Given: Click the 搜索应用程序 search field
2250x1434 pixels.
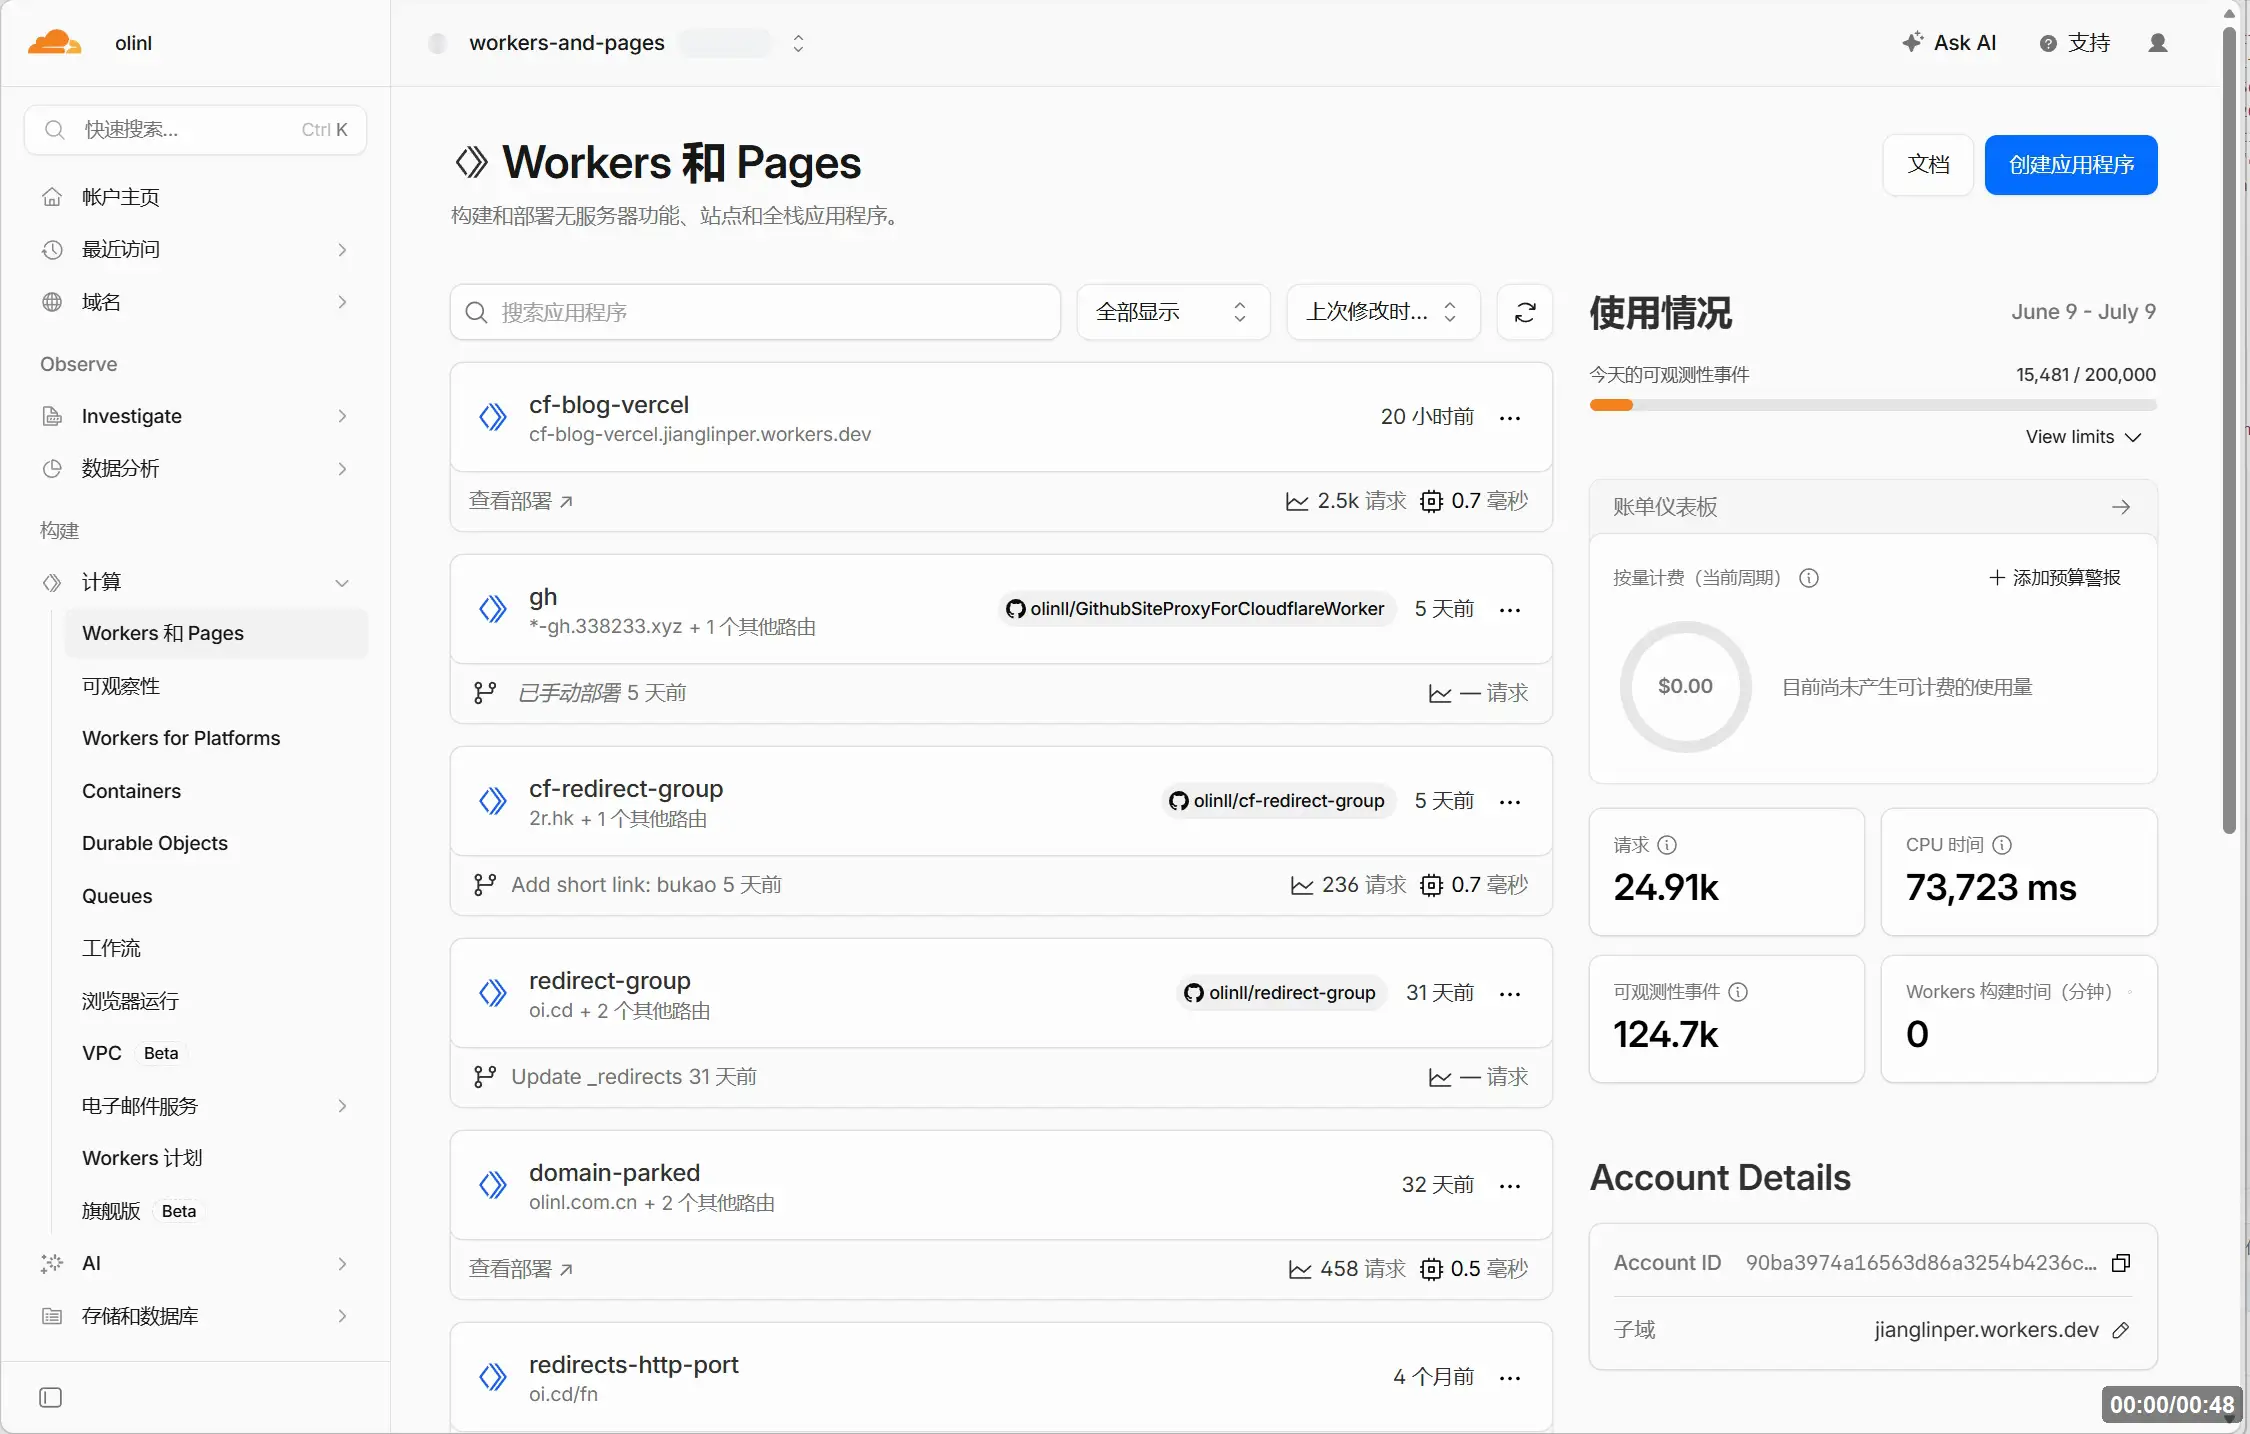Looking at the screenshot, I should click(x=755, y=312).
